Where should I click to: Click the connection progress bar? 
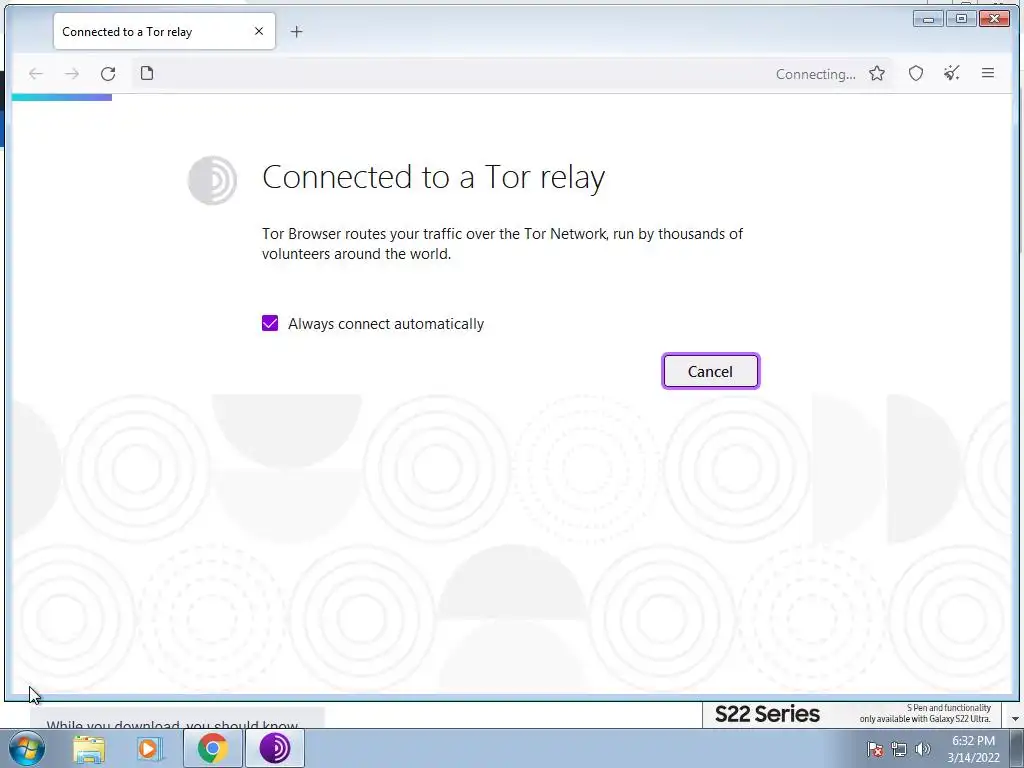[62, 97]
